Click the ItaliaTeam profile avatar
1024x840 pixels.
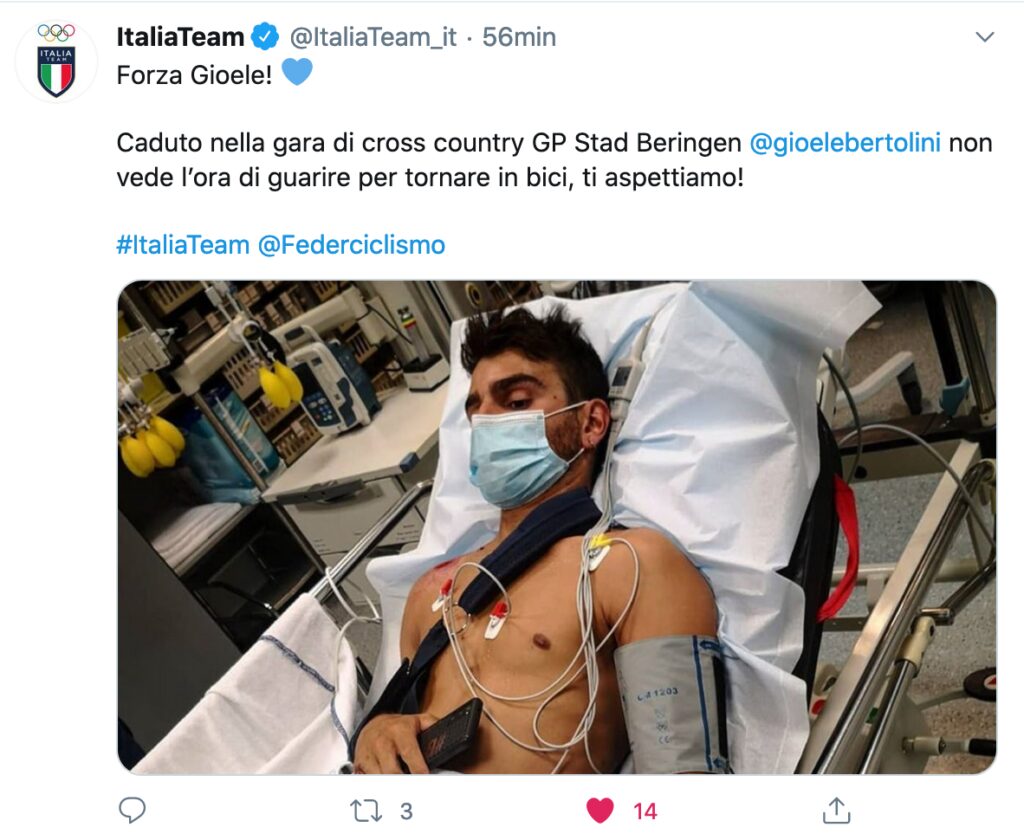coord(56,61)
